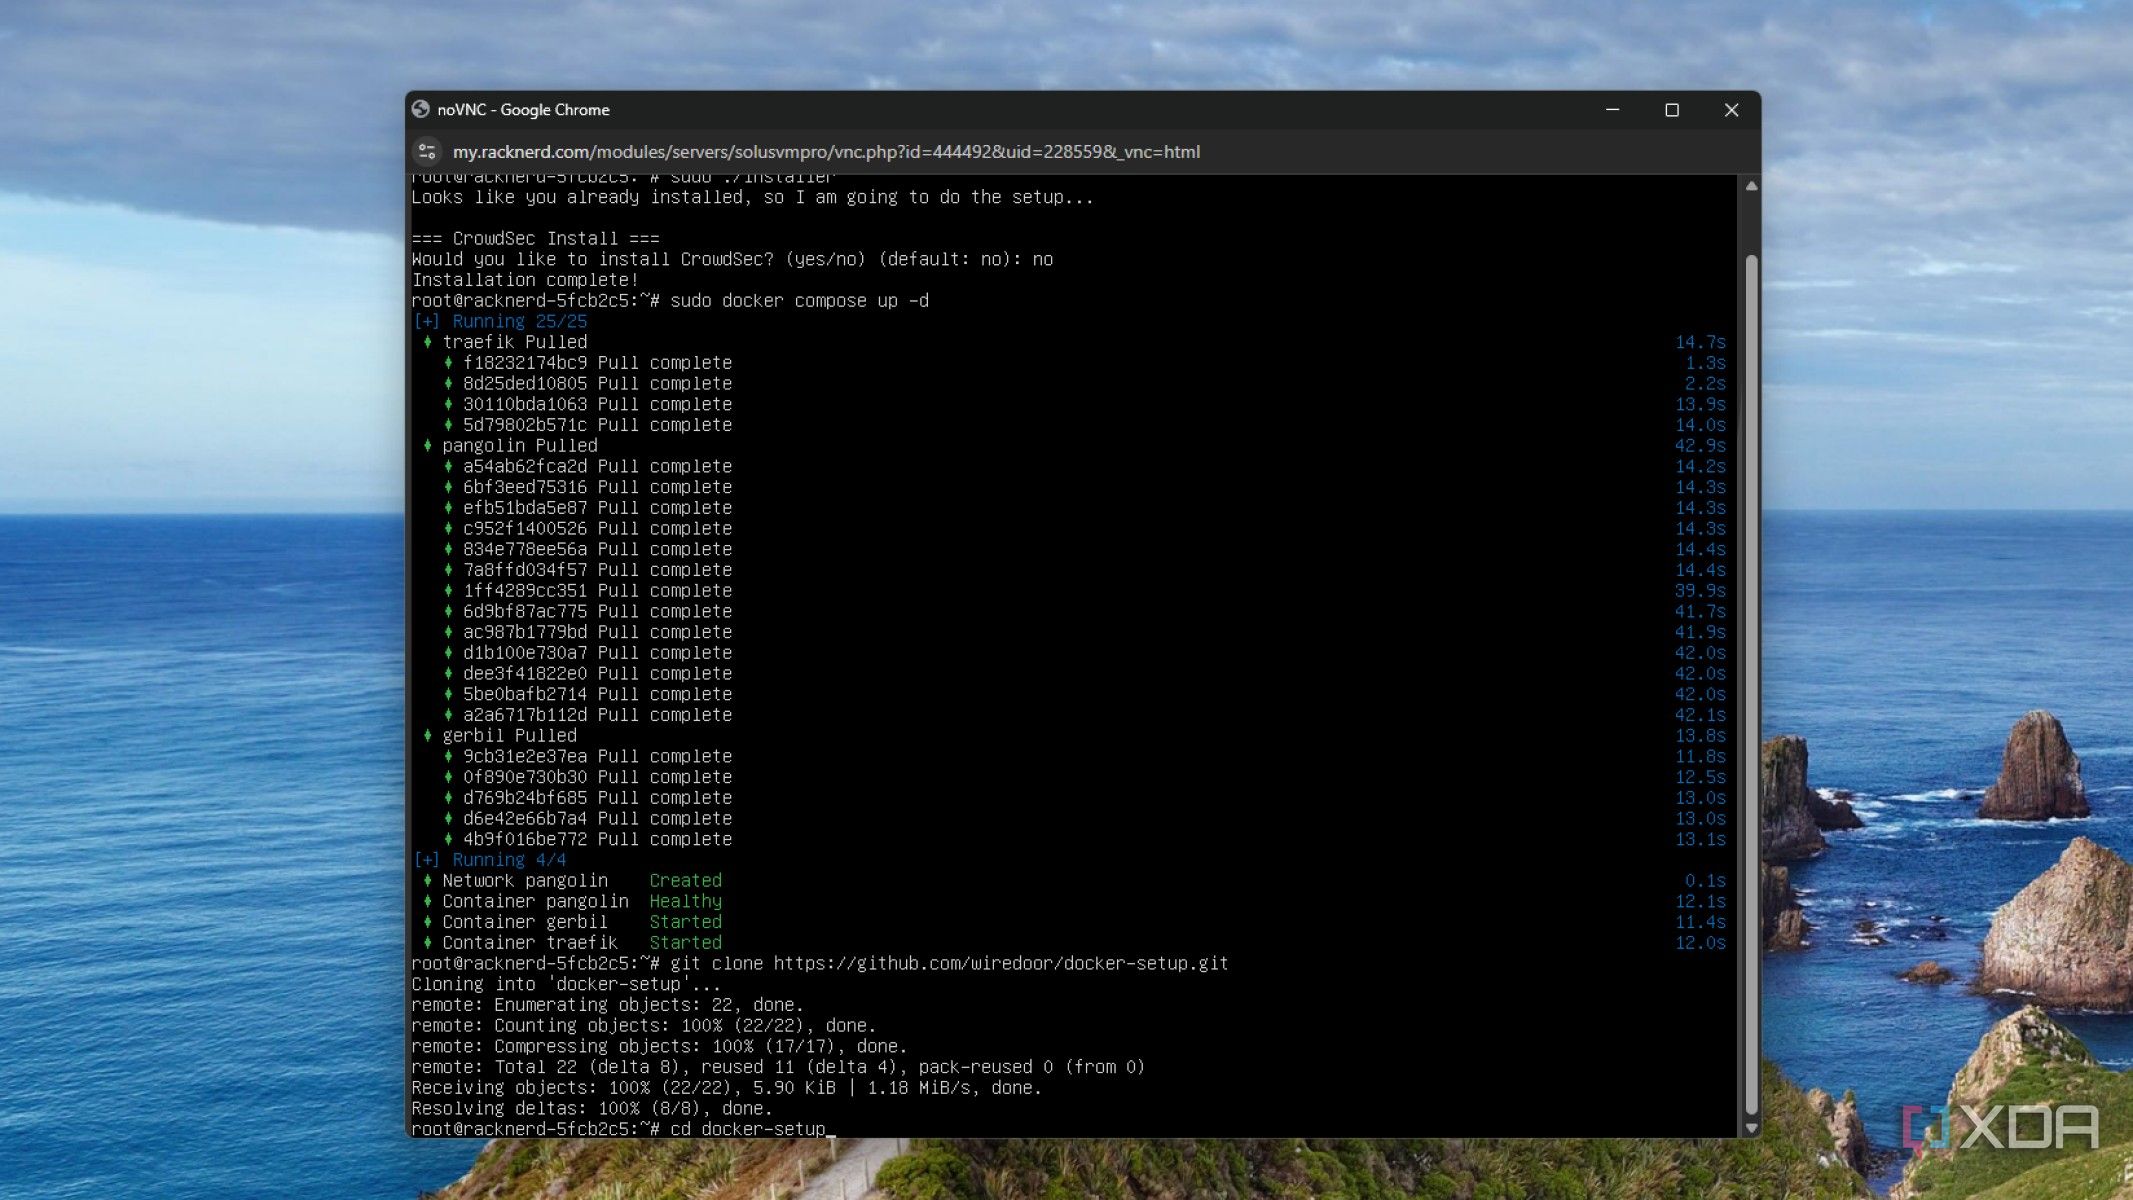Click the my.racknerd.com address bar URL
The image size is (2133, 1200).
826,152
